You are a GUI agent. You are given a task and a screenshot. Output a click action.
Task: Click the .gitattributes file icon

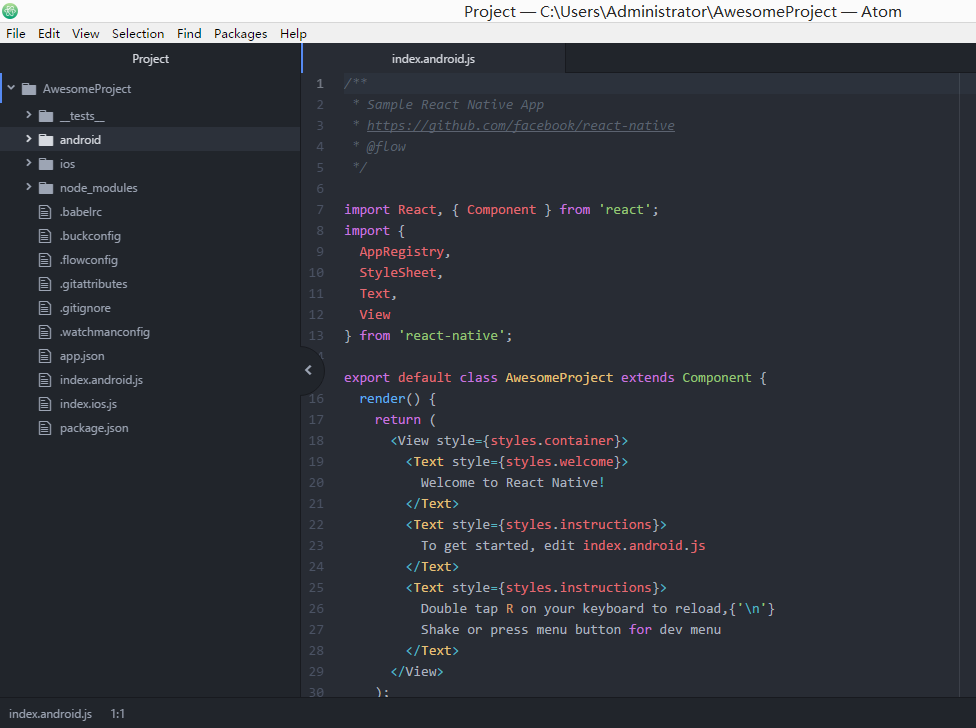click(45, 284)
